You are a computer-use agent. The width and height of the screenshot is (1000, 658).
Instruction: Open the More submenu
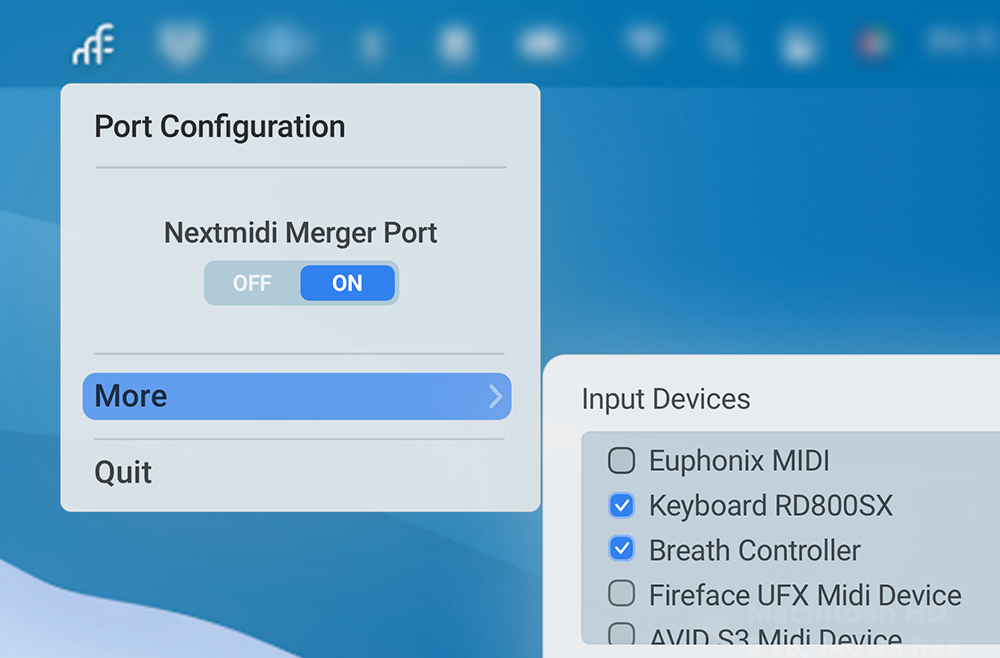click(297, 397)
